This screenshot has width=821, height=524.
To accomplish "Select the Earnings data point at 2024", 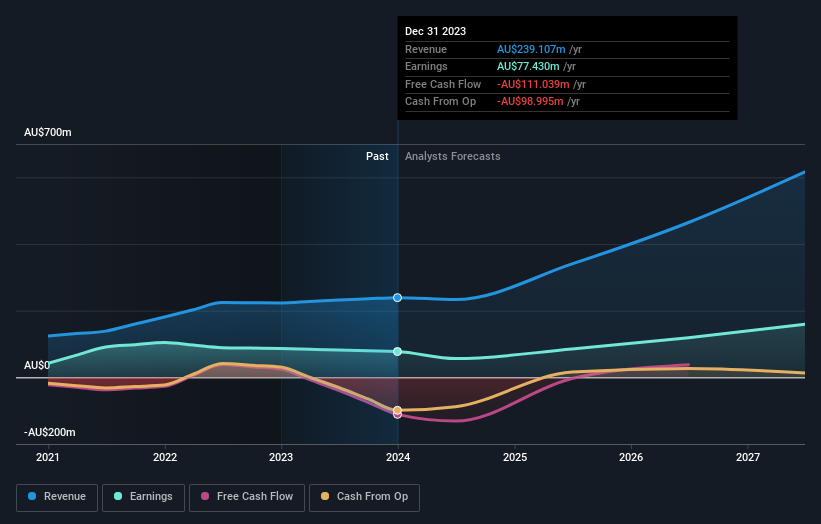I will [397, 351].
